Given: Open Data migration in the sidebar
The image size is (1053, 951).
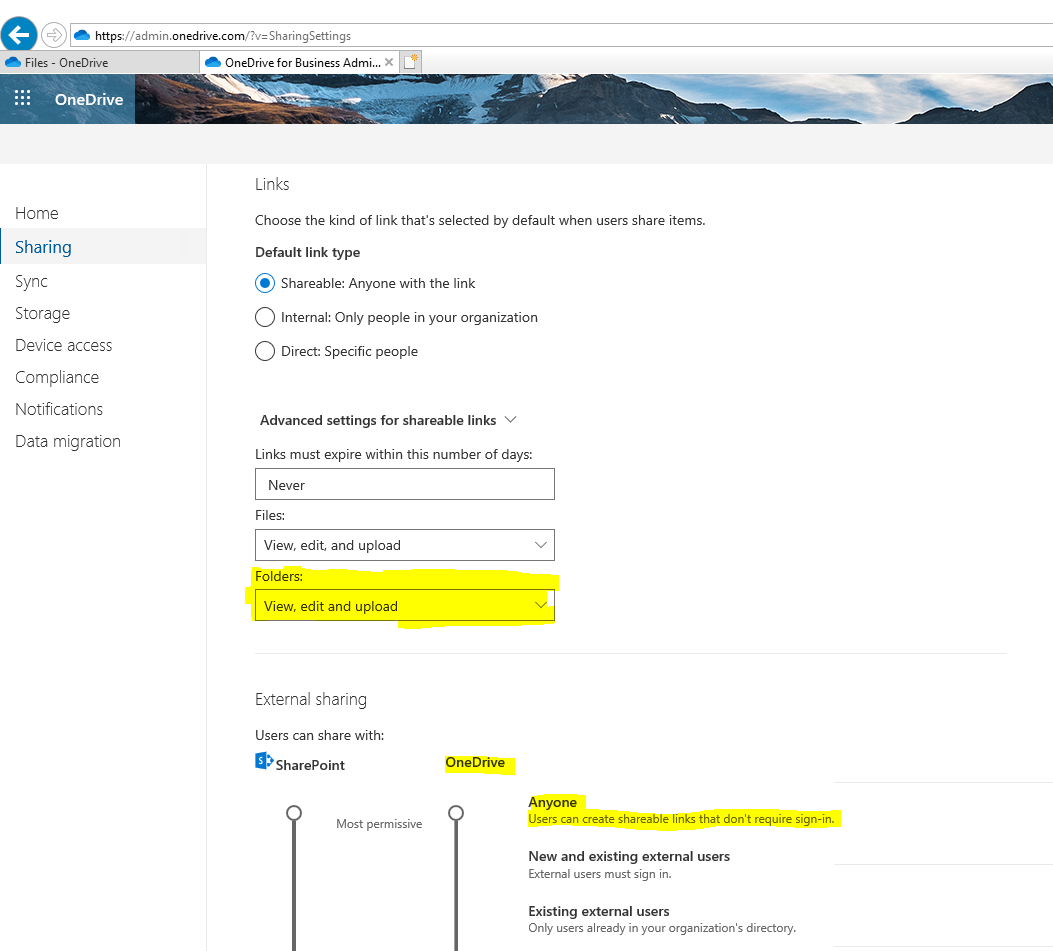Looking at the screenshot, I should tap(68, 441).
